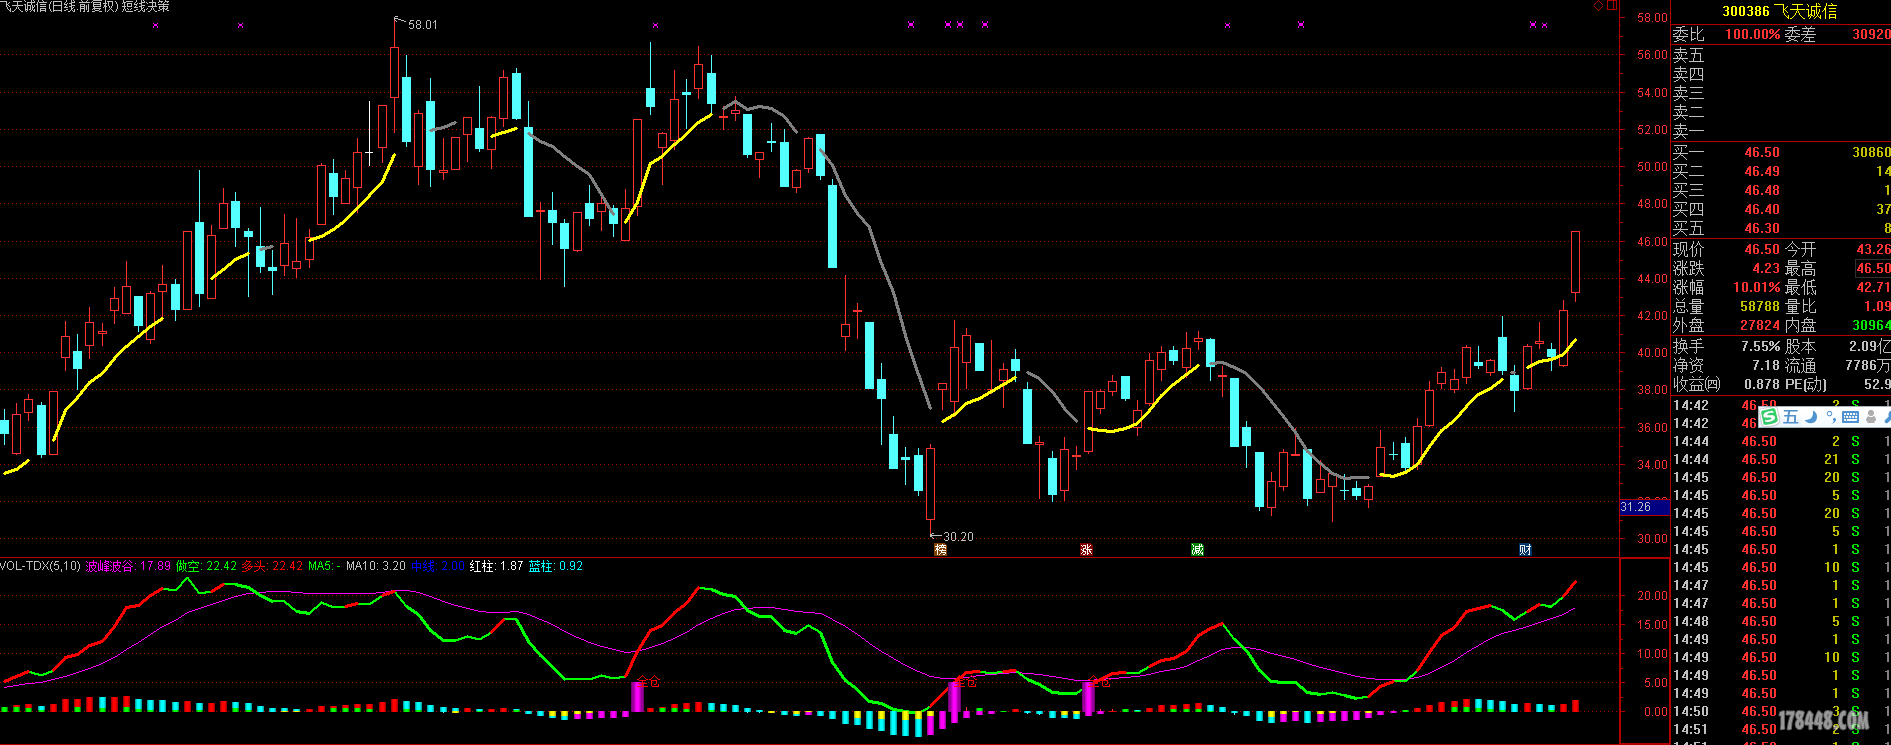Click the 14:44 tick row with volume 21

point(1782,460)
